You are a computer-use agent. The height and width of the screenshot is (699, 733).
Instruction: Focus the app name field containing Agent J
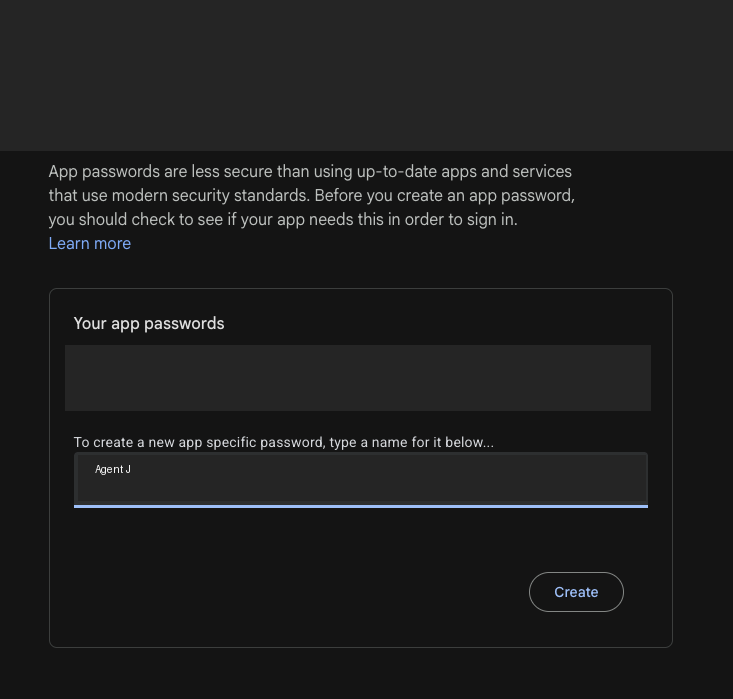point(361,478)
